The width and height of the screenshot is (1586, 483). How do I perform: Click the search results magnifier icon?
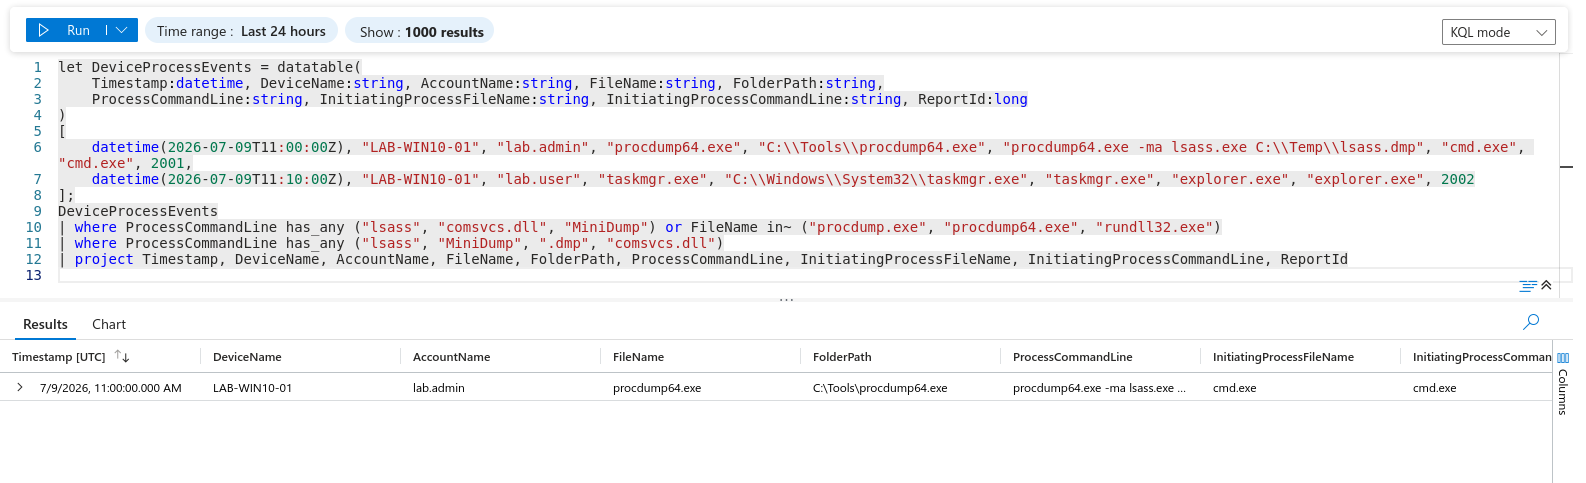pyautogui.click(x=1531, y=322)
